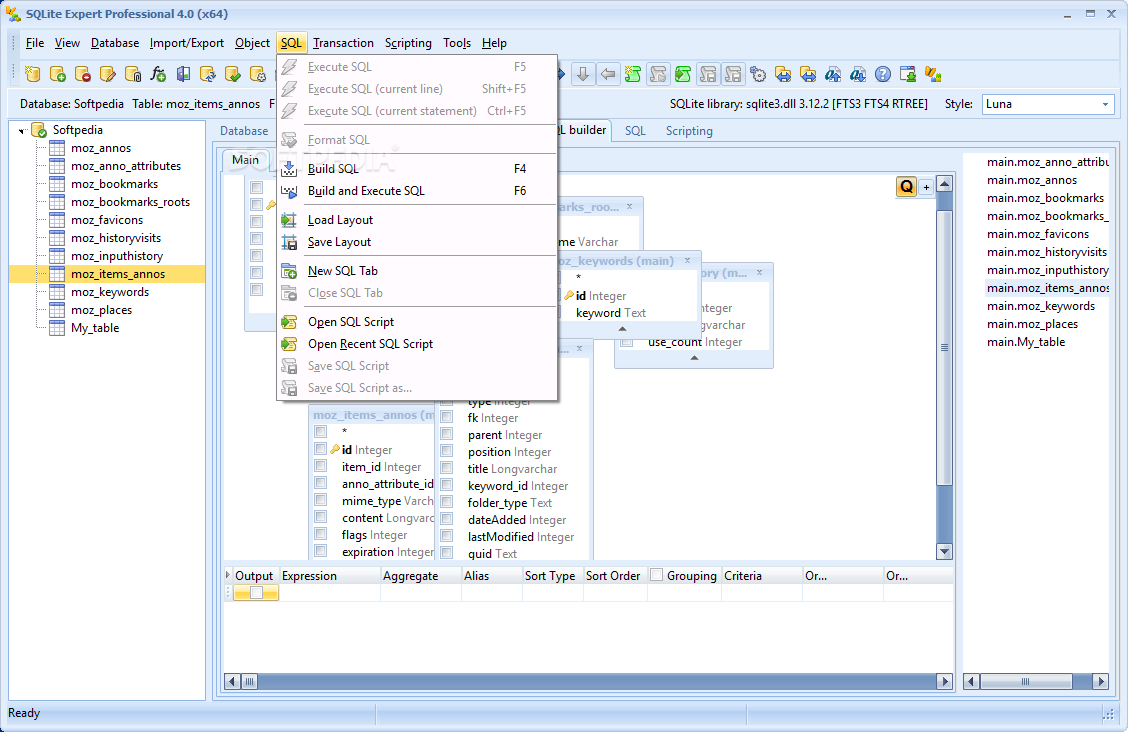1128x732 pixels.
Task: Tick the Output checkbox in the grid row
Action: [255, 593]
